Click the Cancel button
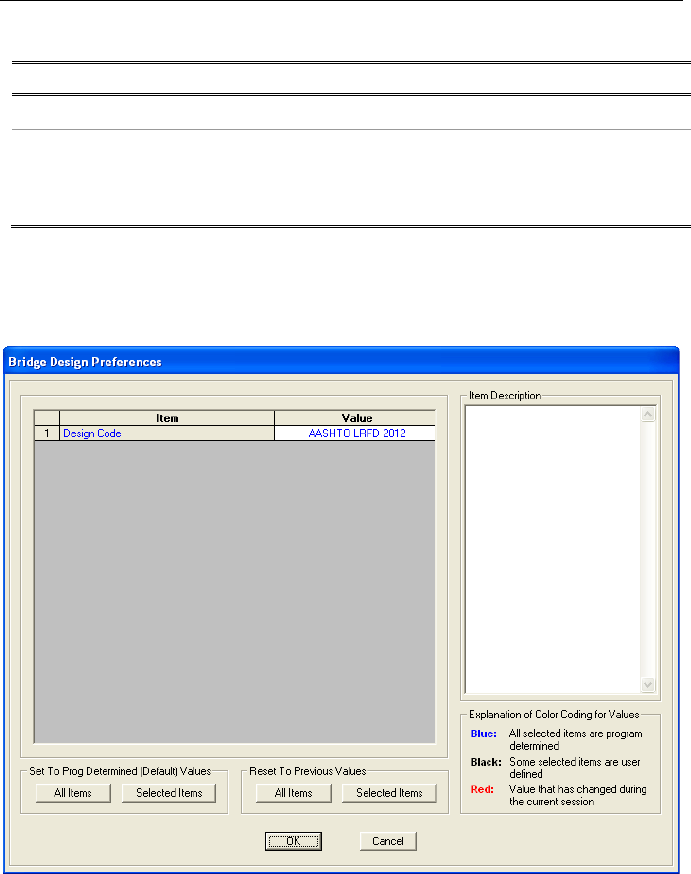691x874 pixels. 388,841
